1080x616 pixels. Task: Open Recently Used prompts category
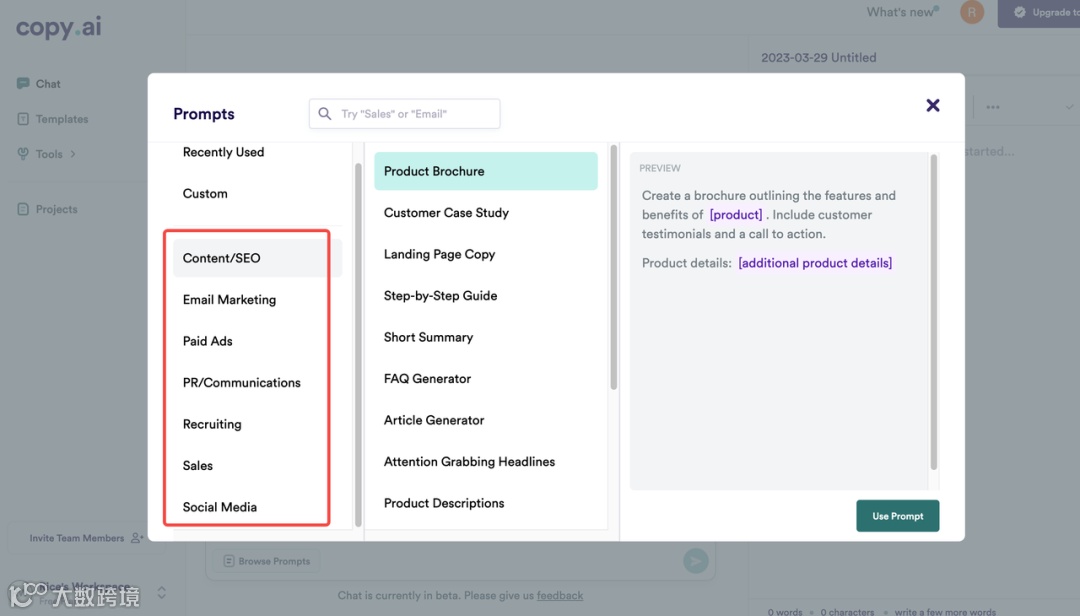223,152
